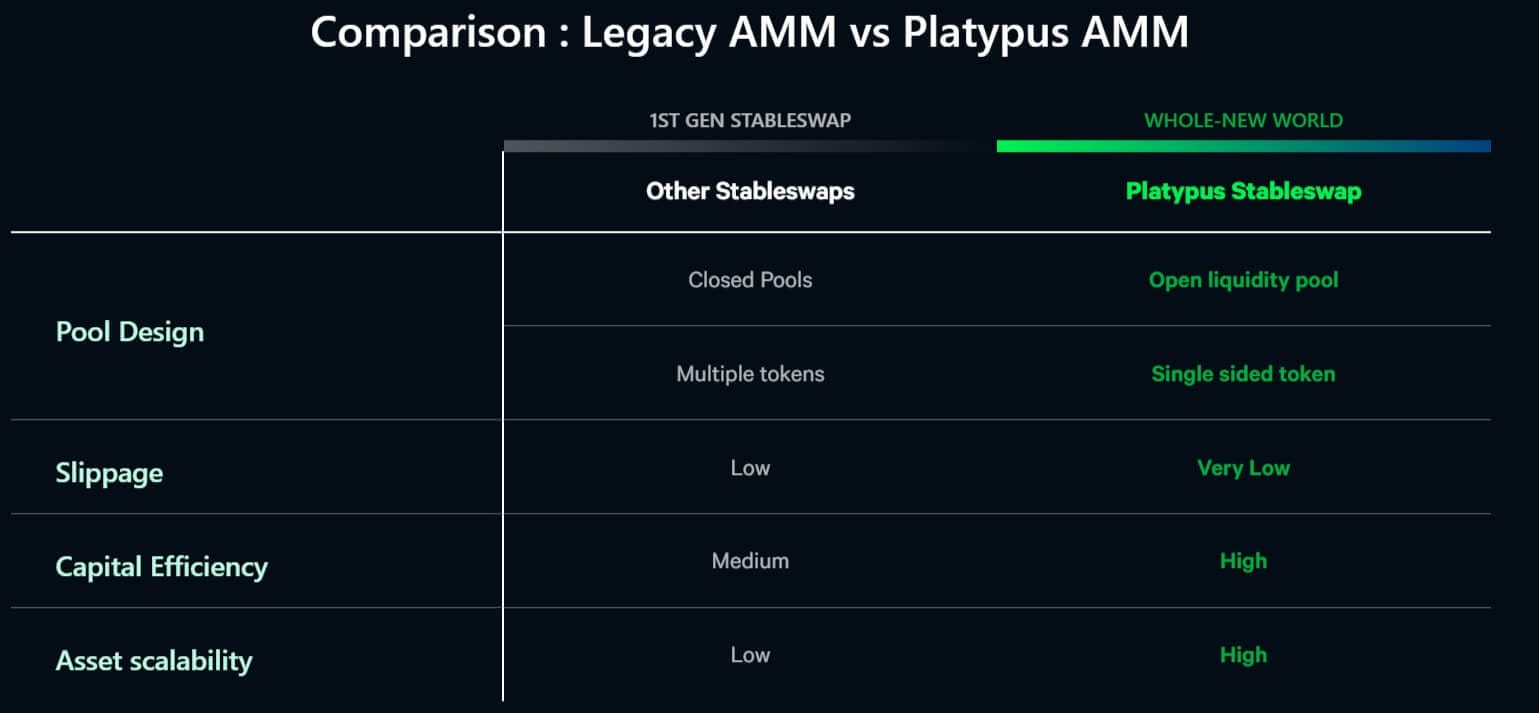Click the green gradient bar under WHOLE-NEW WORLD

(1243, 146)
